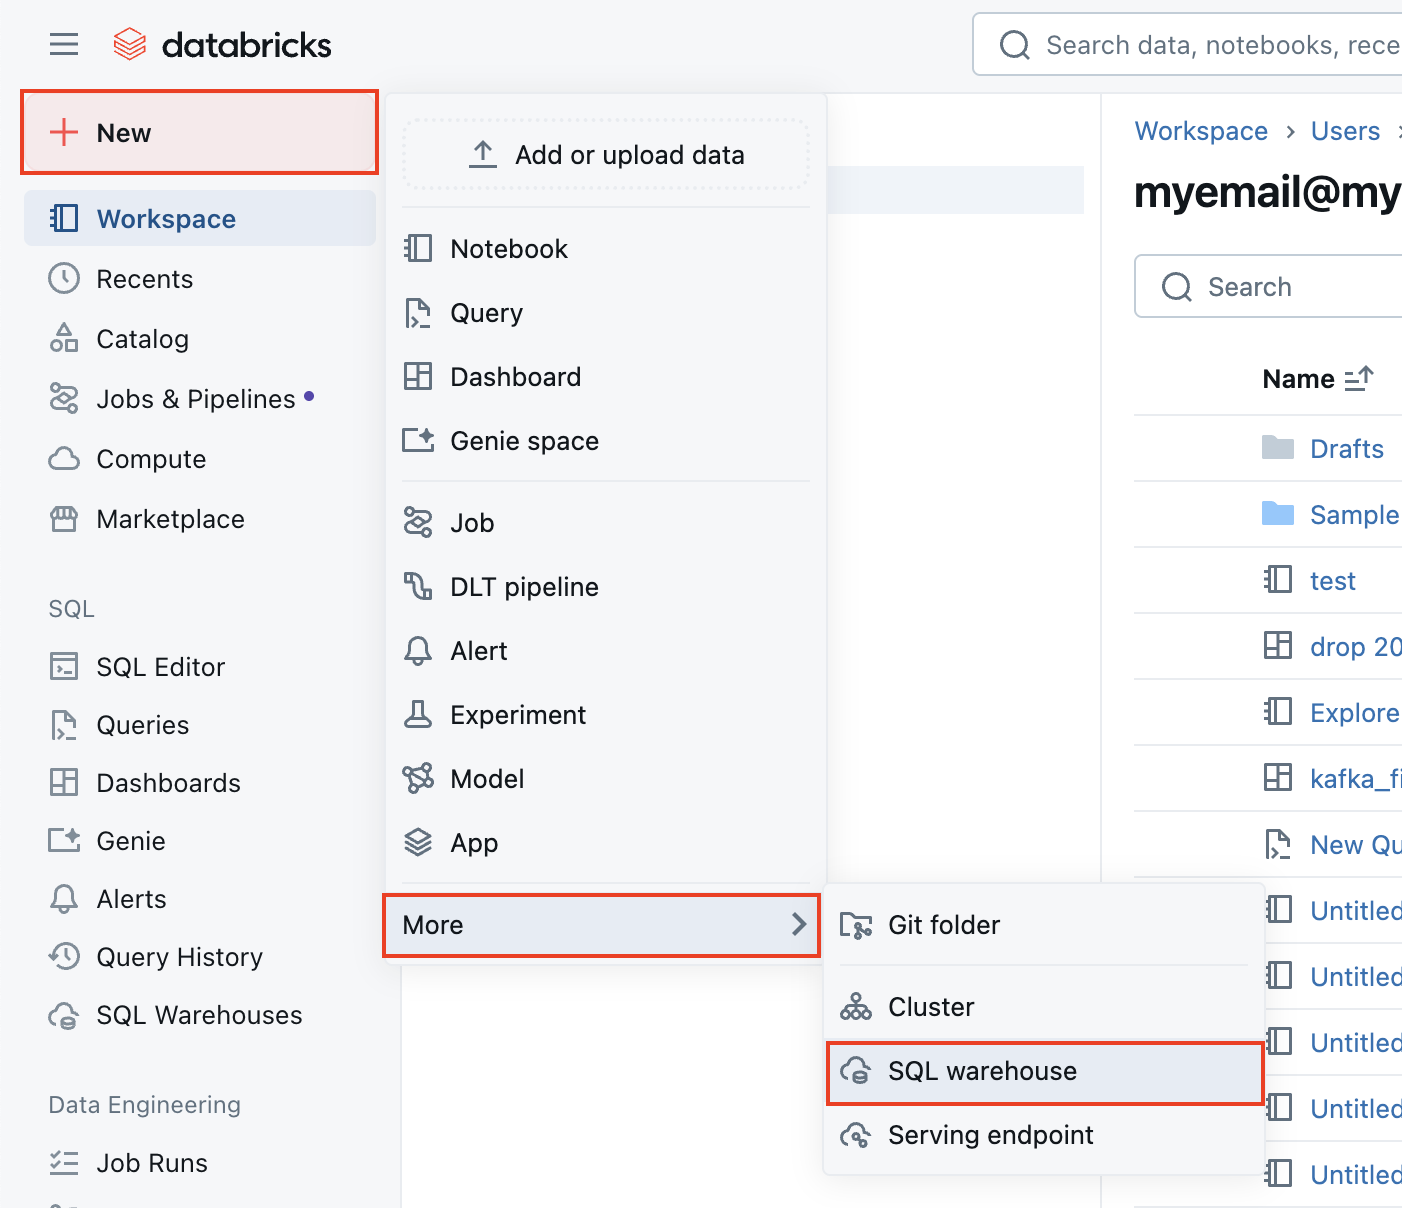The image size is (1402, 1208).
Task: Click the Genie sparkle icon in sidebar
Action: click(x=64, y=840)
